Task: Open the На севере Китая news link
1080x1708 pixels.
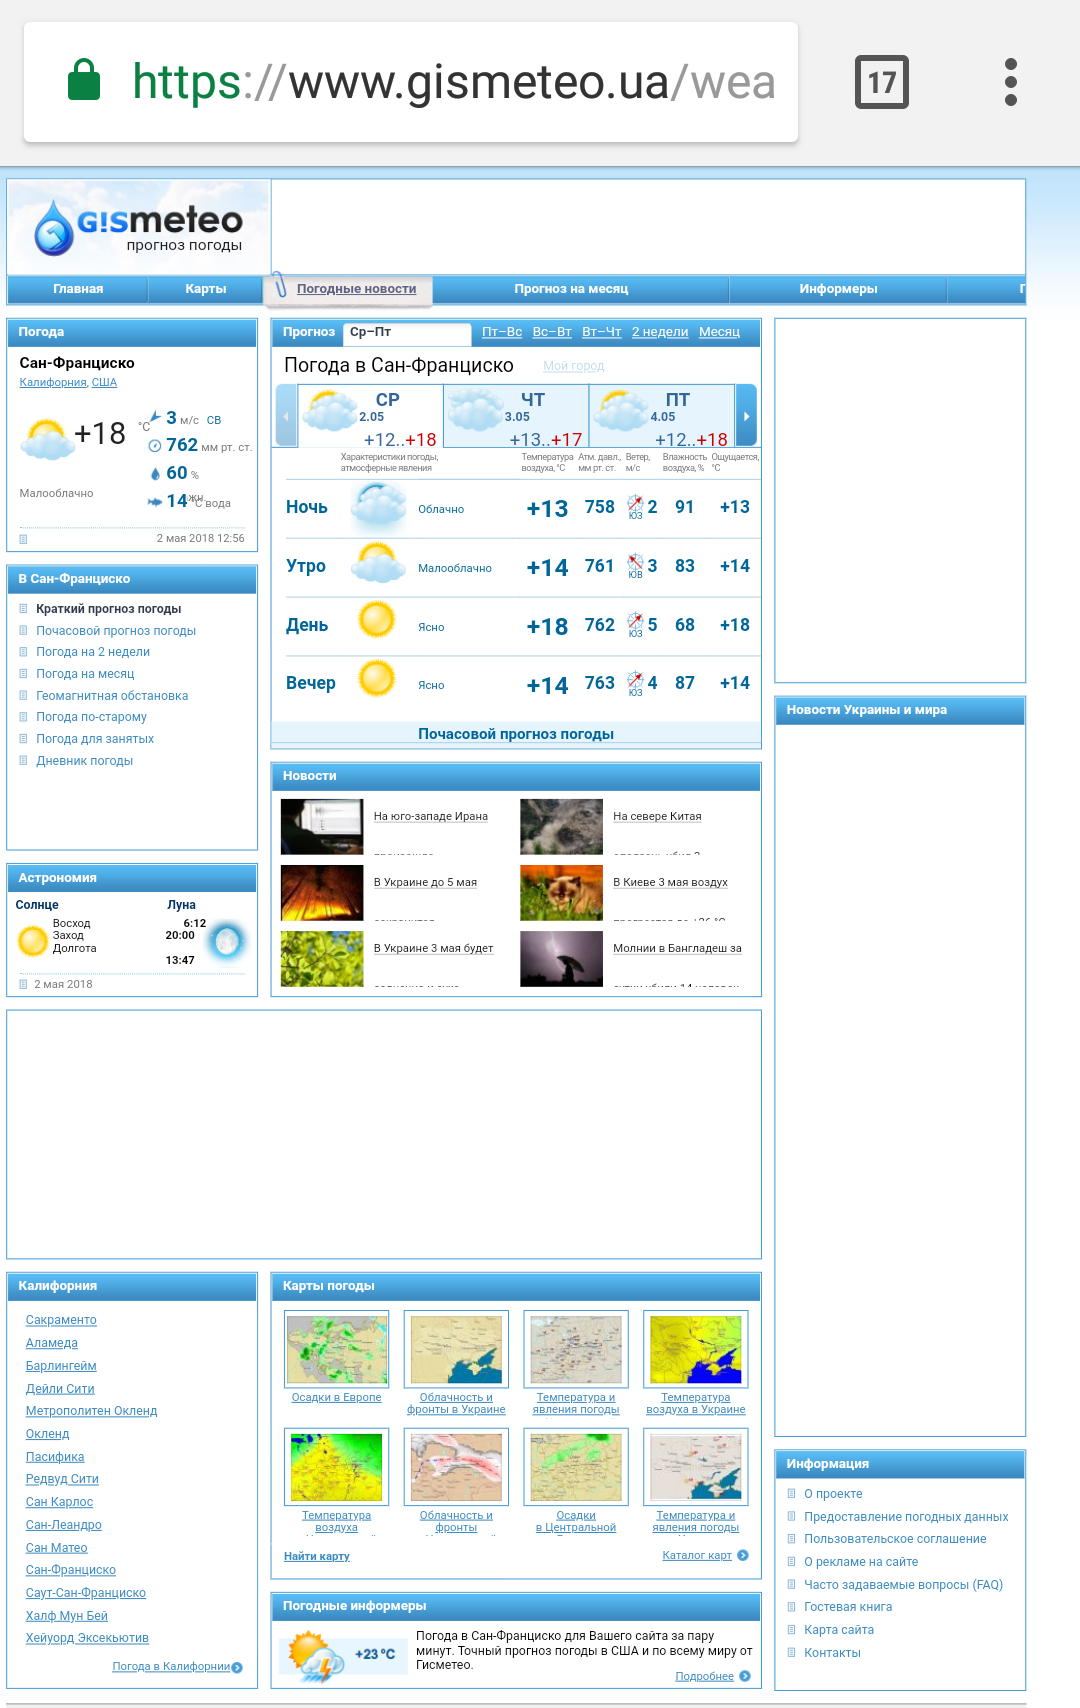Action: point(657,817)
